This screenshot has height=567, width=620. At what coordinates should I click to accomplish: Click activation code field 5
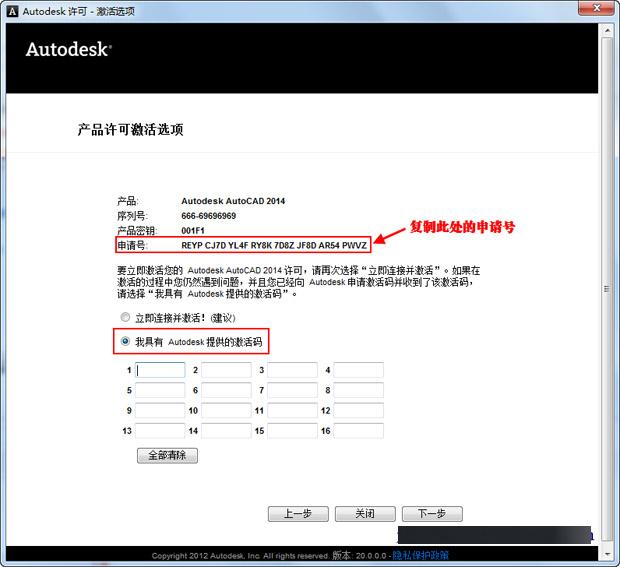(160, 390)
